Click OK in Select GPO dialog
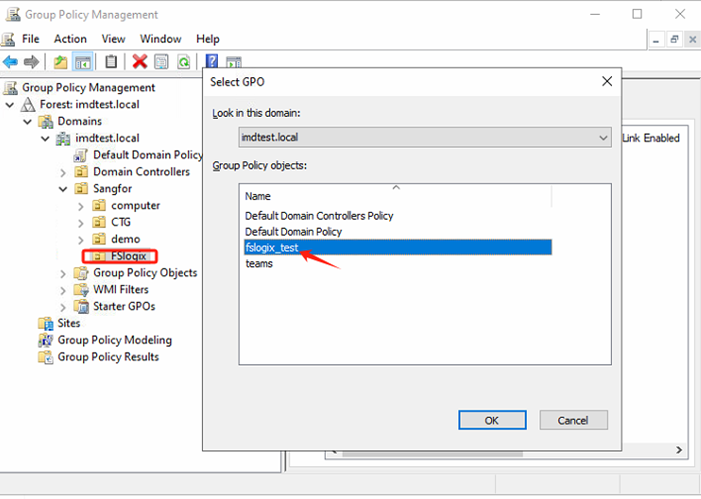 click(x=491, y=420)
